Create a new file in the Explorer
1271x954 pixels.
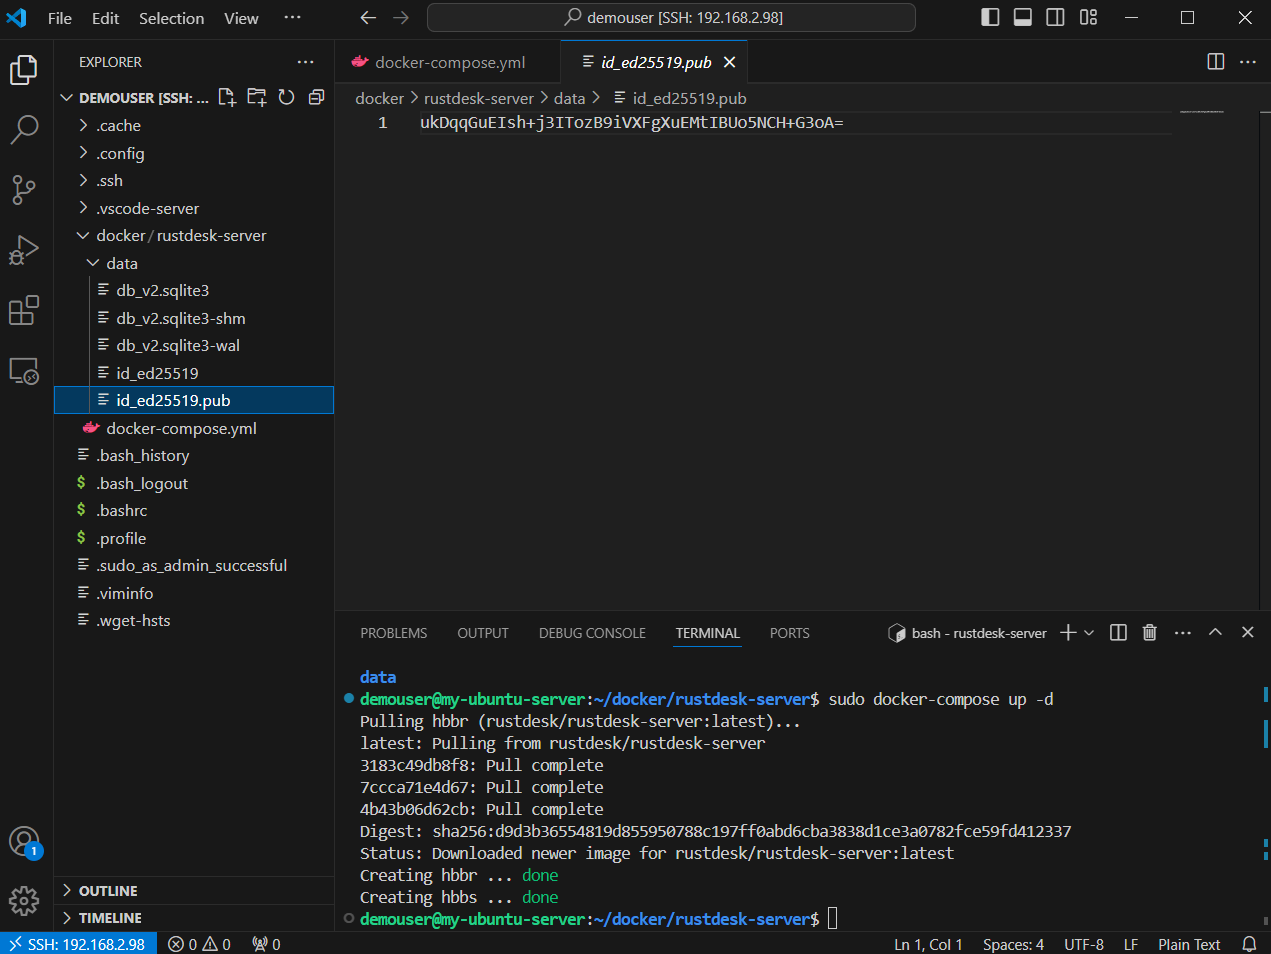click(226, 97)
